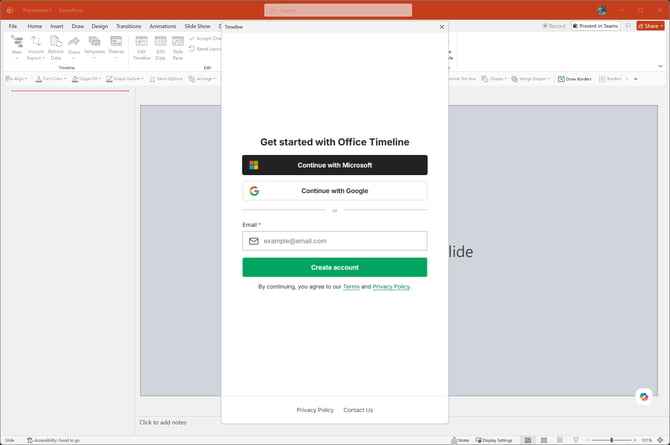Switch to the Home tab
670x445 pixels.
(35, 26)
